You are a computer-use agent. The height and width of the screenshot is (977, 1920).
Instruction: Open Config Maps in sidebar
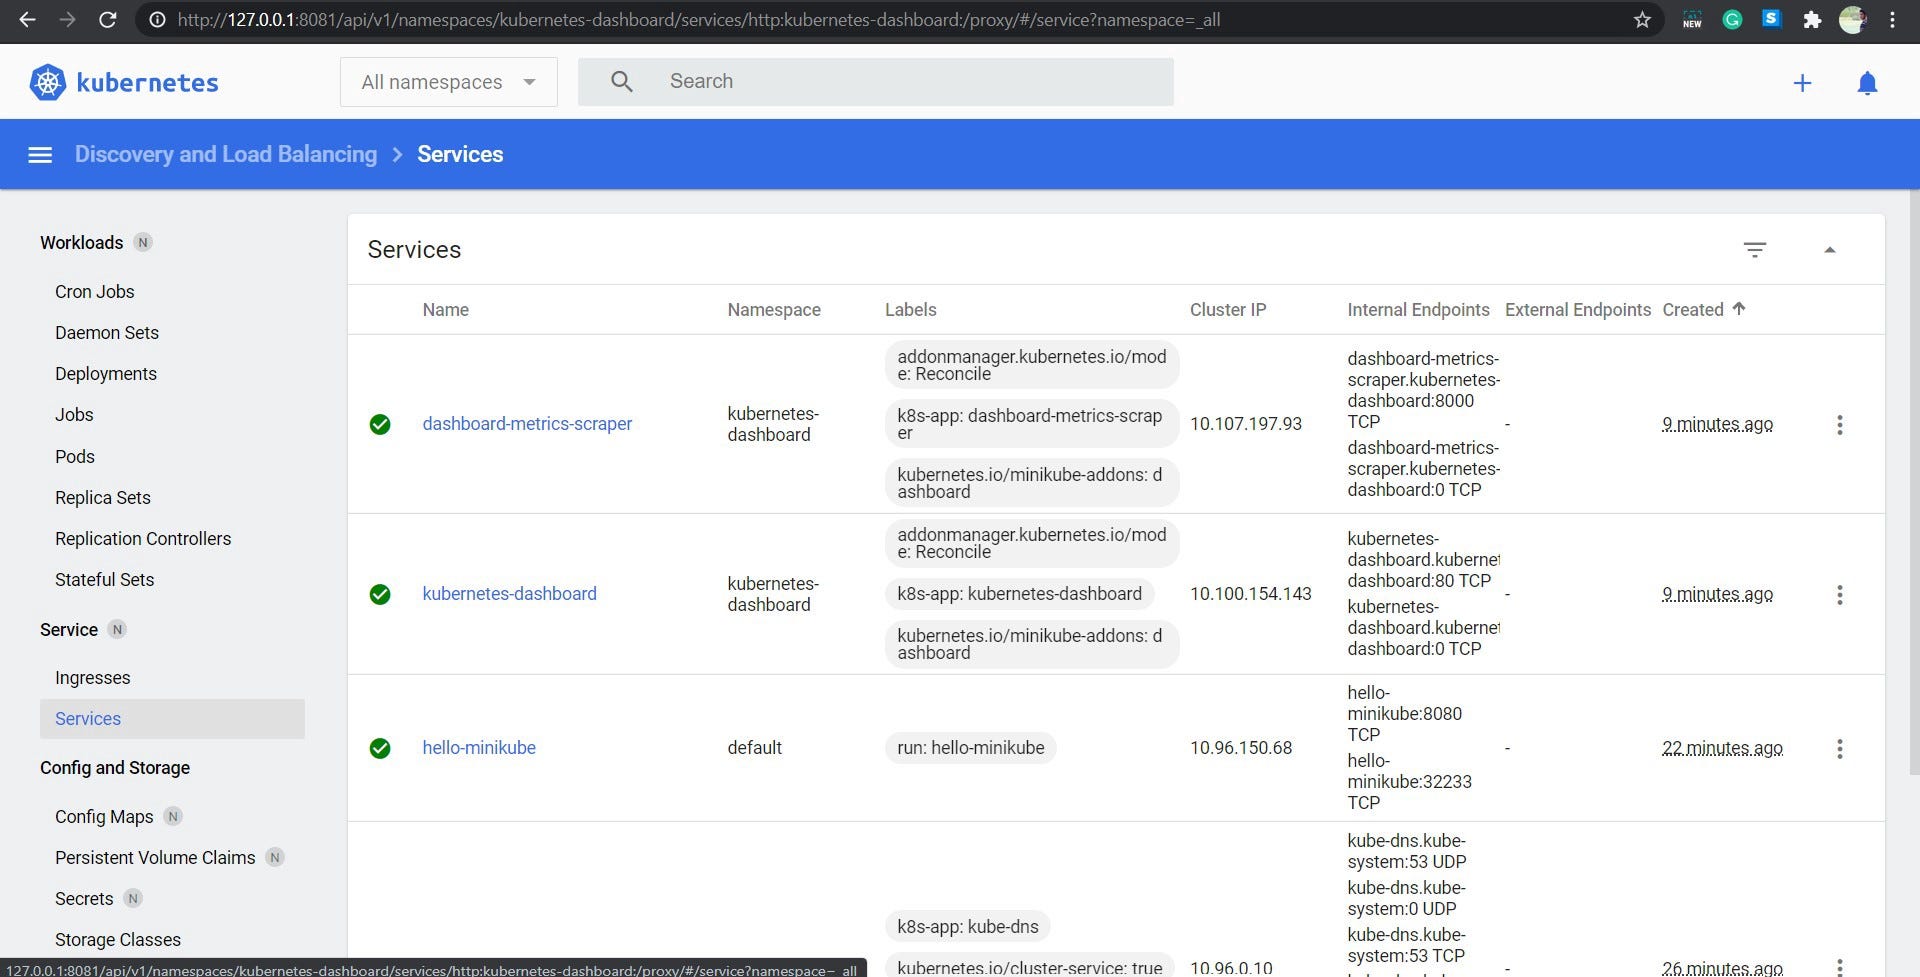(x=104, y=817)
